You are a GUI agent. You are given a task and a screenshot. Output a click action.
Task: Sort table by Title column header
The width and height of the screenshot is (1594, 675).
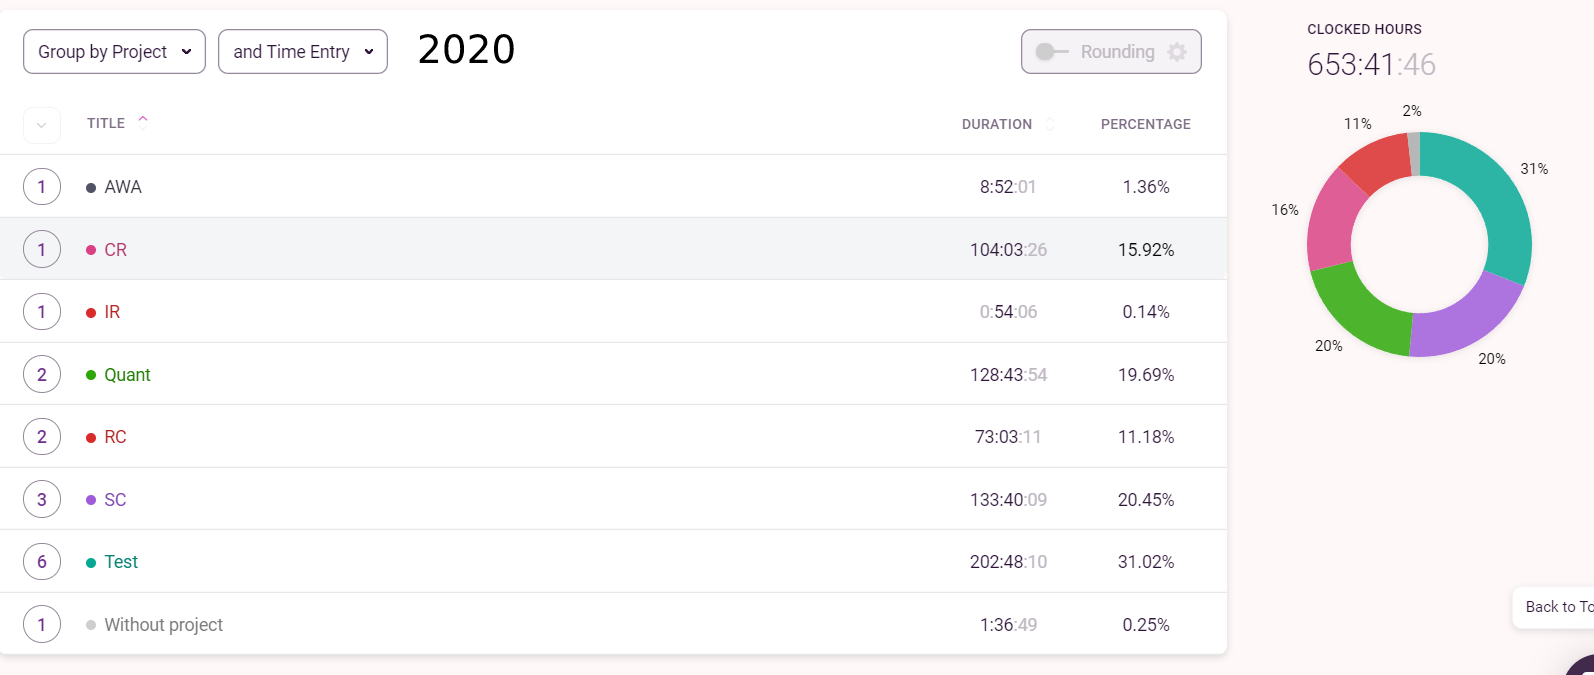pyautogui.click(x=106, y=123)
